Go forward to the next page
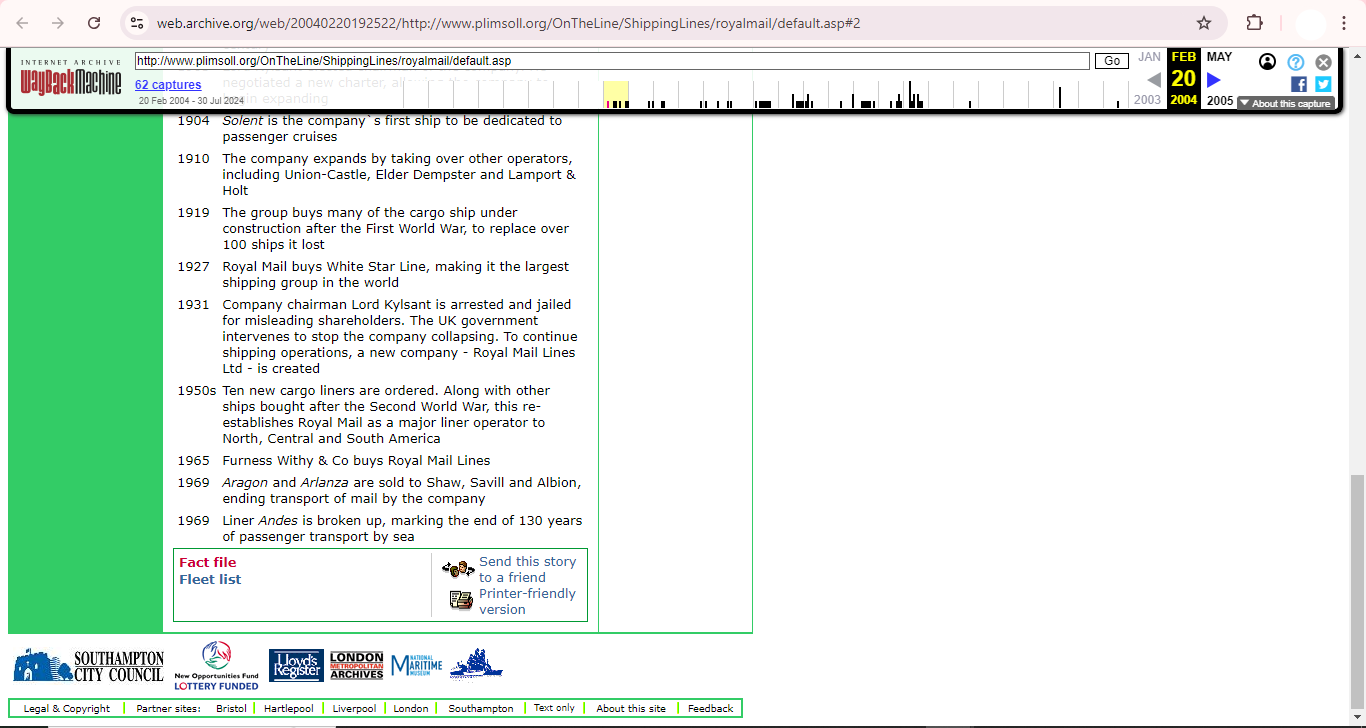This screenshot has width=1366, height=728. 58,23
